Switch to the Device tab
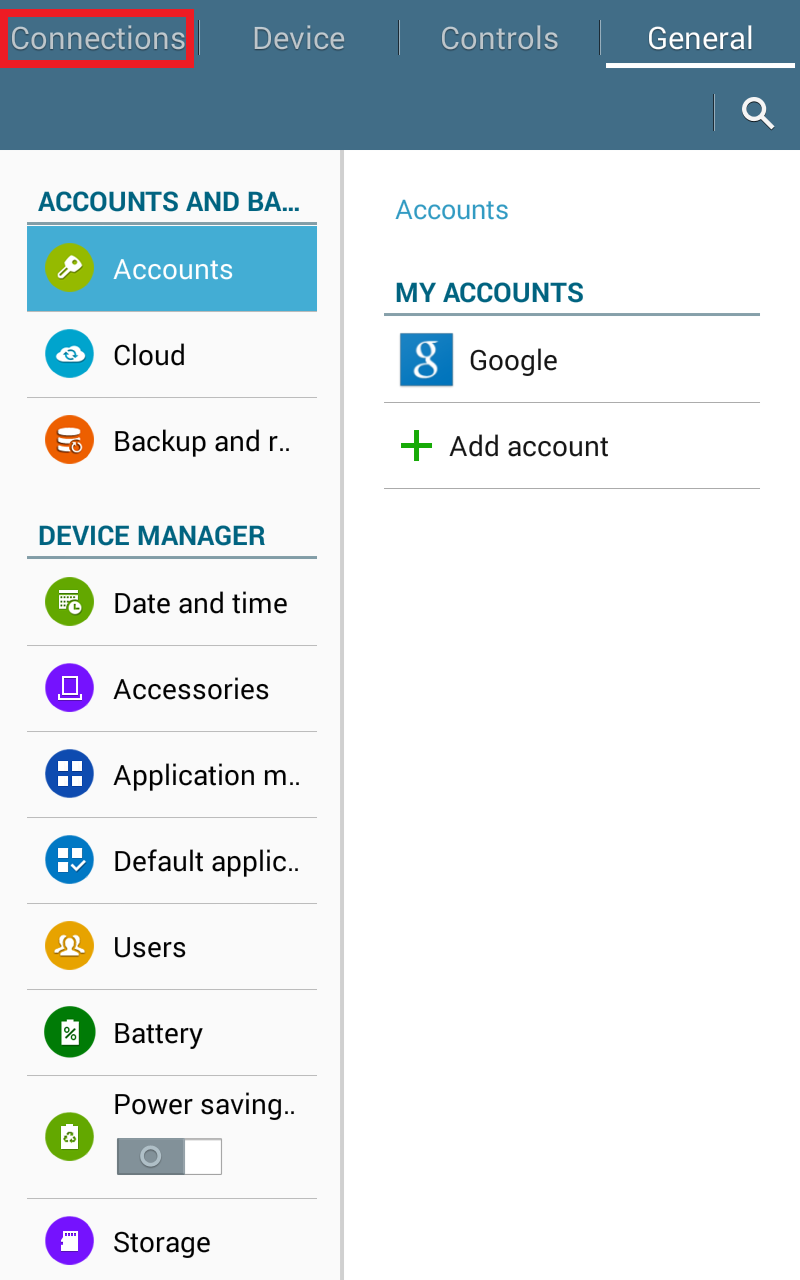 click(298, 39)
